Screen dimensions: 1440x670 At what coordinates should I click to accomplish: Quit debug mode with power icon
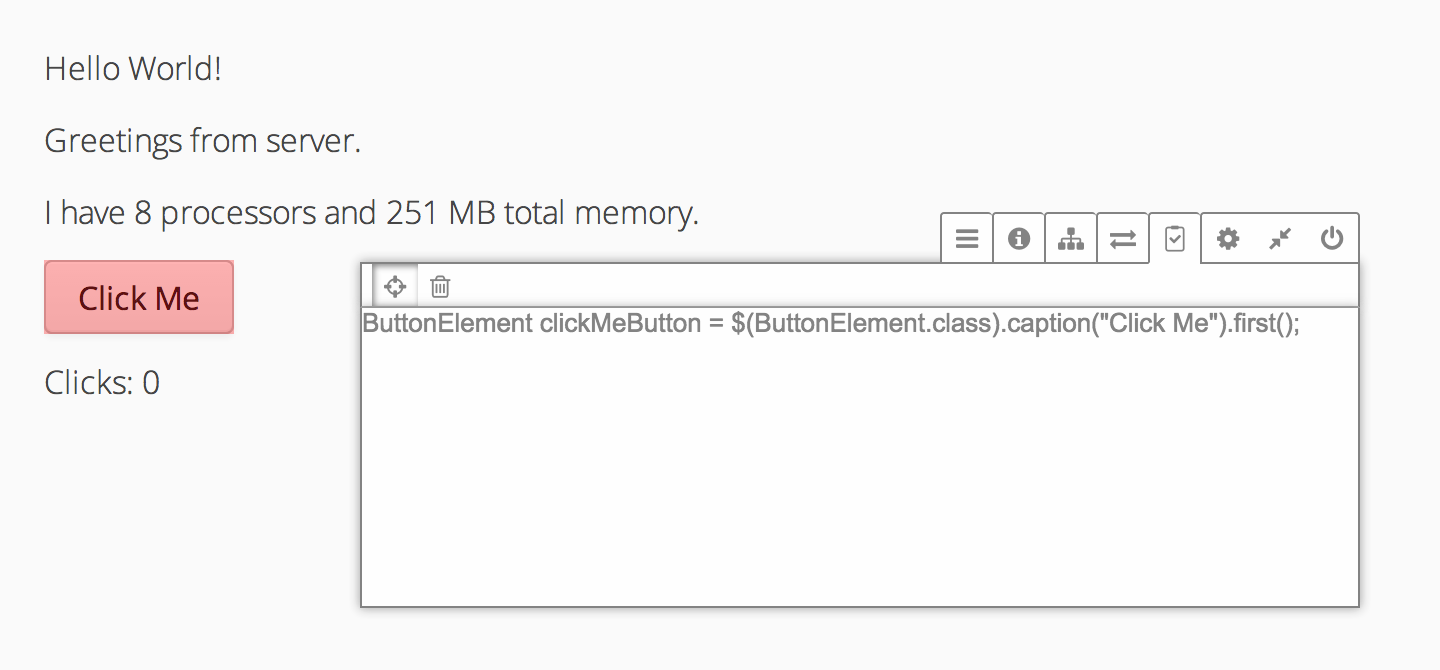click(1331, 238)
